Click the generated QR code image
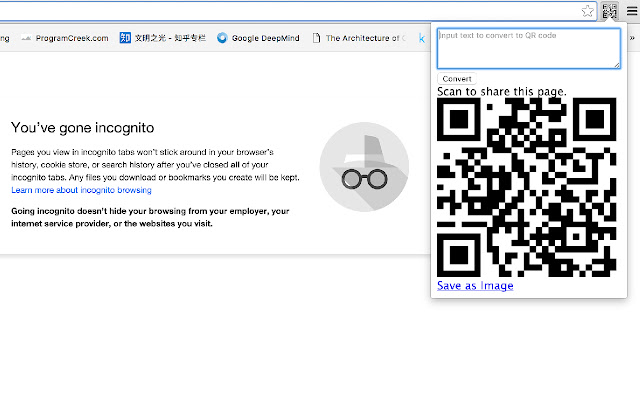640x400 pixels. pyautogui.click(x=529, y=187)
